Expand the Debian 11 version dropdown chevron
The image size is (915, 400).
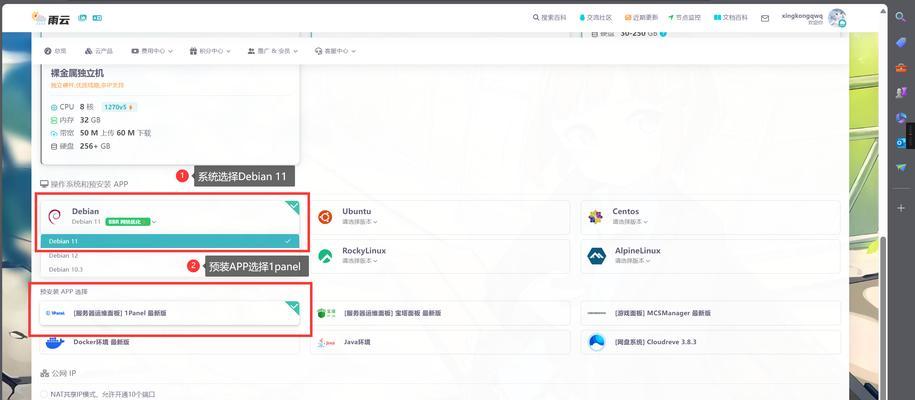(x=154, y=222)
